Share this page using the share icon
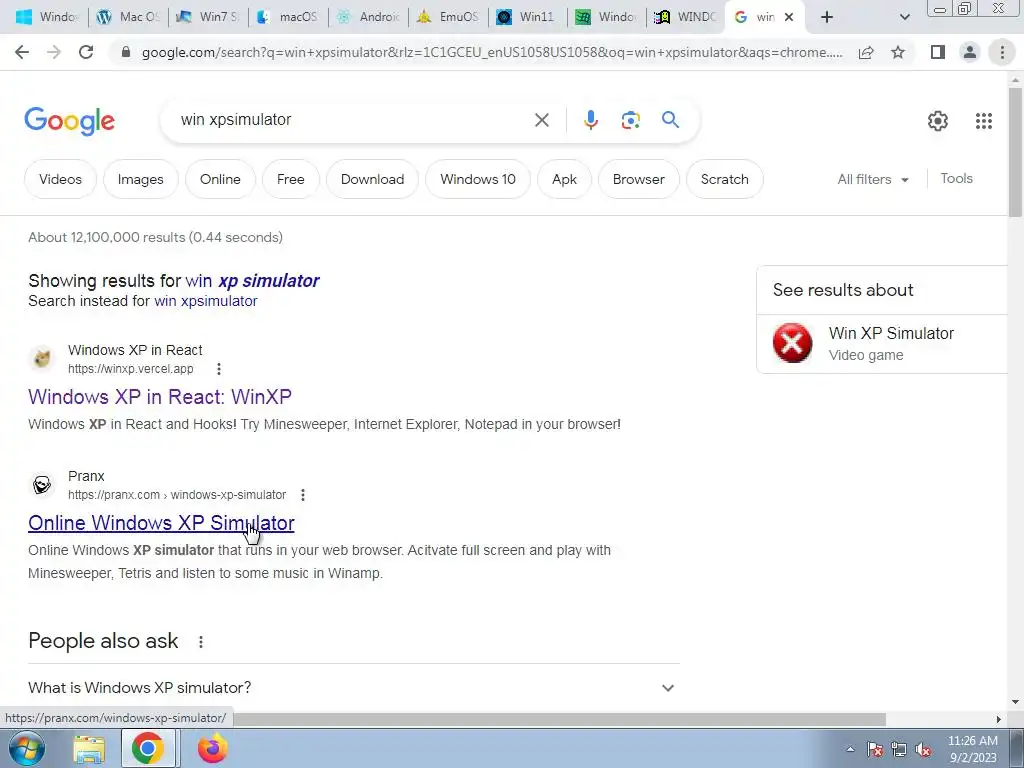This screenshot has width=1024, height=768. pyautogui.click(x=866, y=52)
